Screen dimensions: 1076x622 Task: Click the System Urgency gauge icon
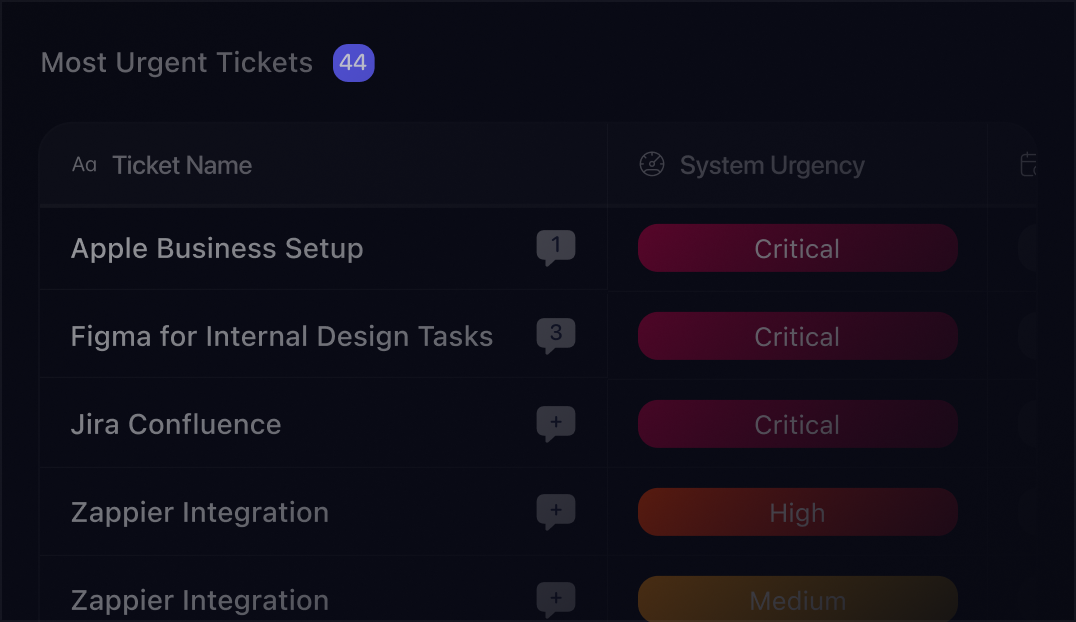pyautogui.click(x=652, y=165)
